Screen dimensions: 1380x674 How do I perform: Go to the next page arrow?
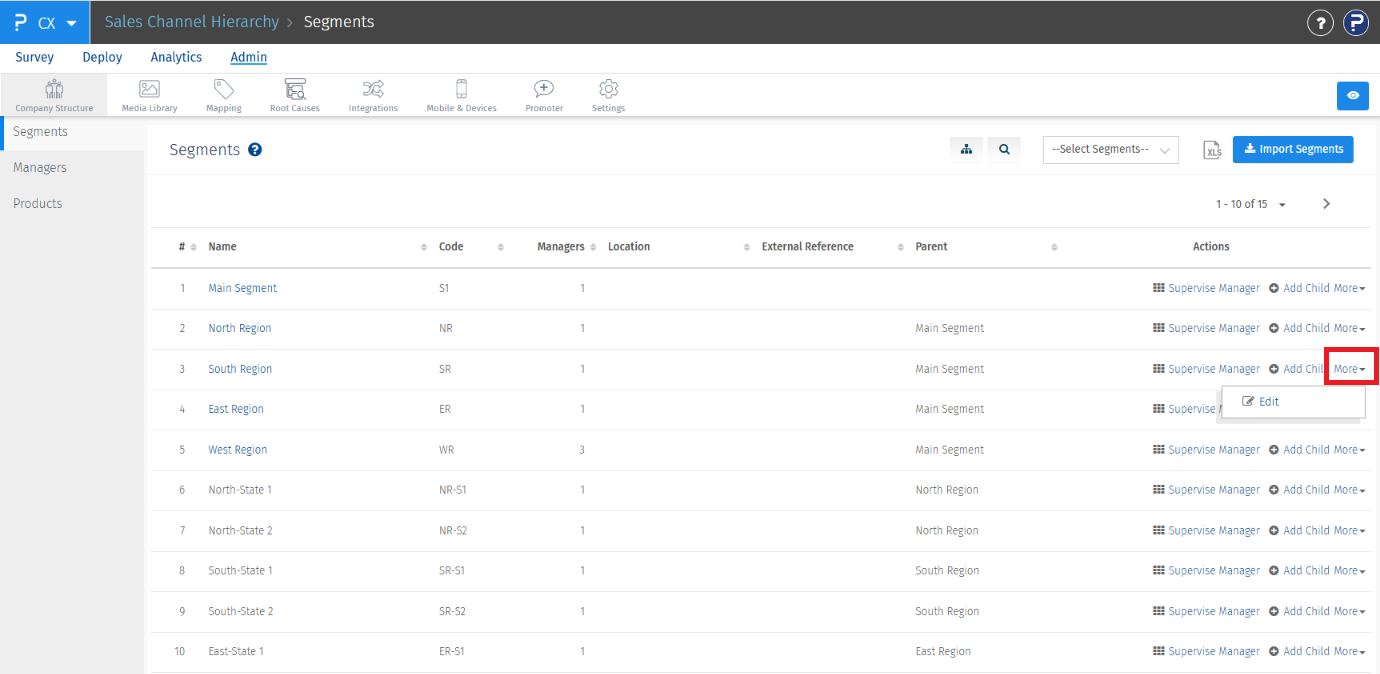[1326, 204]
